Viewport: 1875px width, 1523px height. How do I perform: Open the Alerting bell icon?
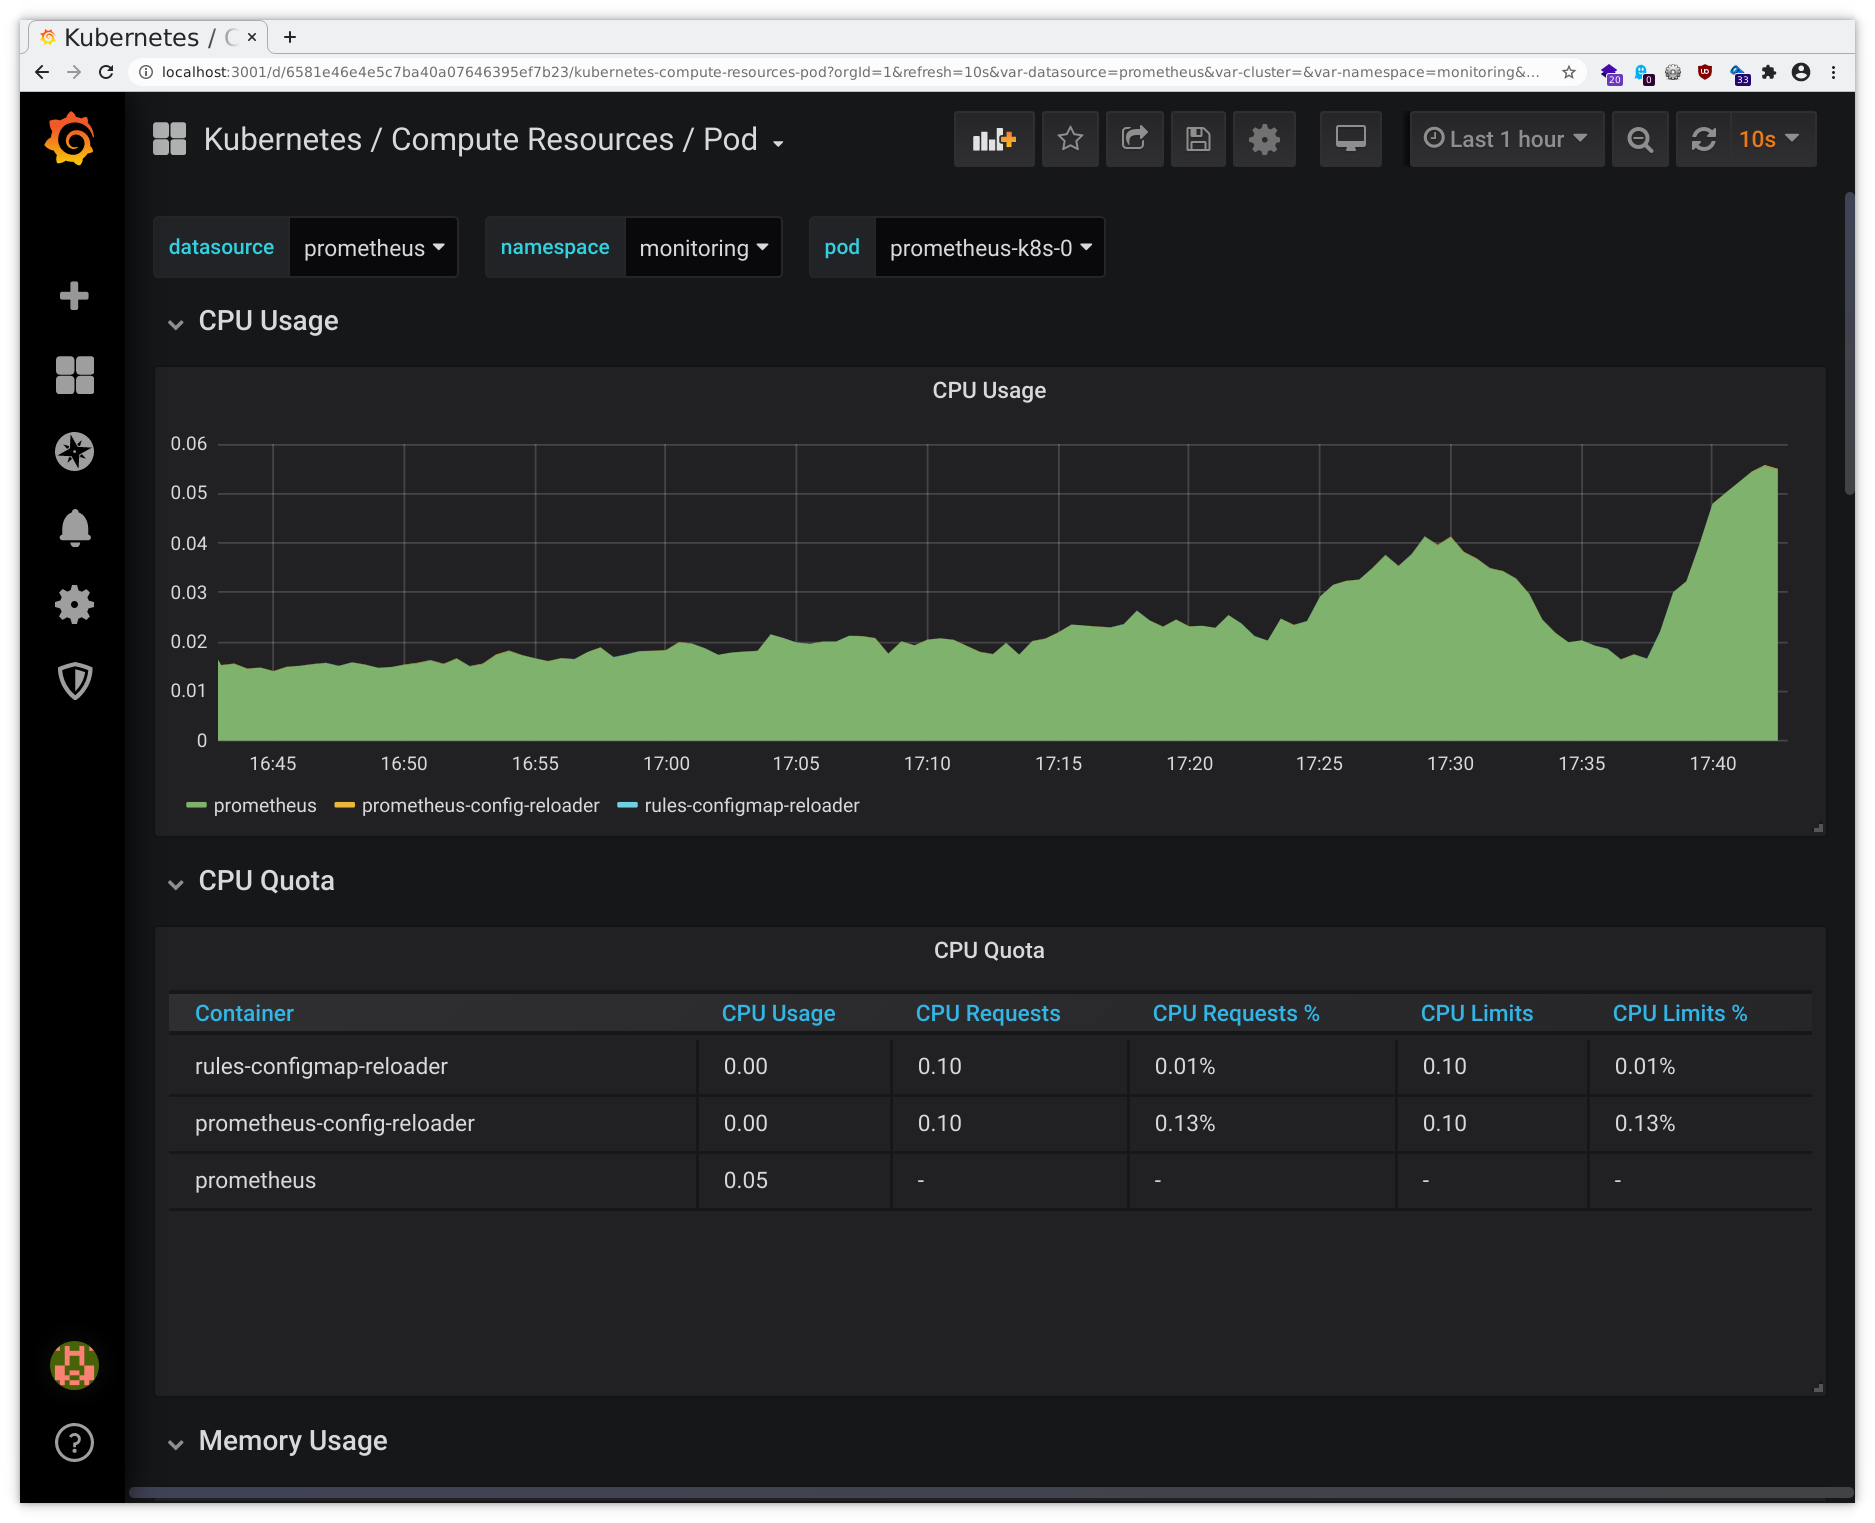(74, 528)
